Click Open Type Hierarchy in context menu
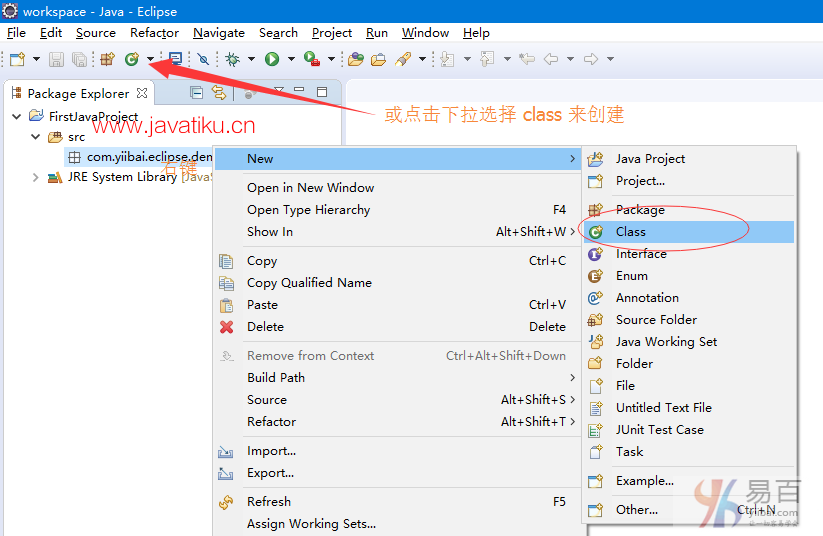823x536 pixels. [x=397, y=210]
